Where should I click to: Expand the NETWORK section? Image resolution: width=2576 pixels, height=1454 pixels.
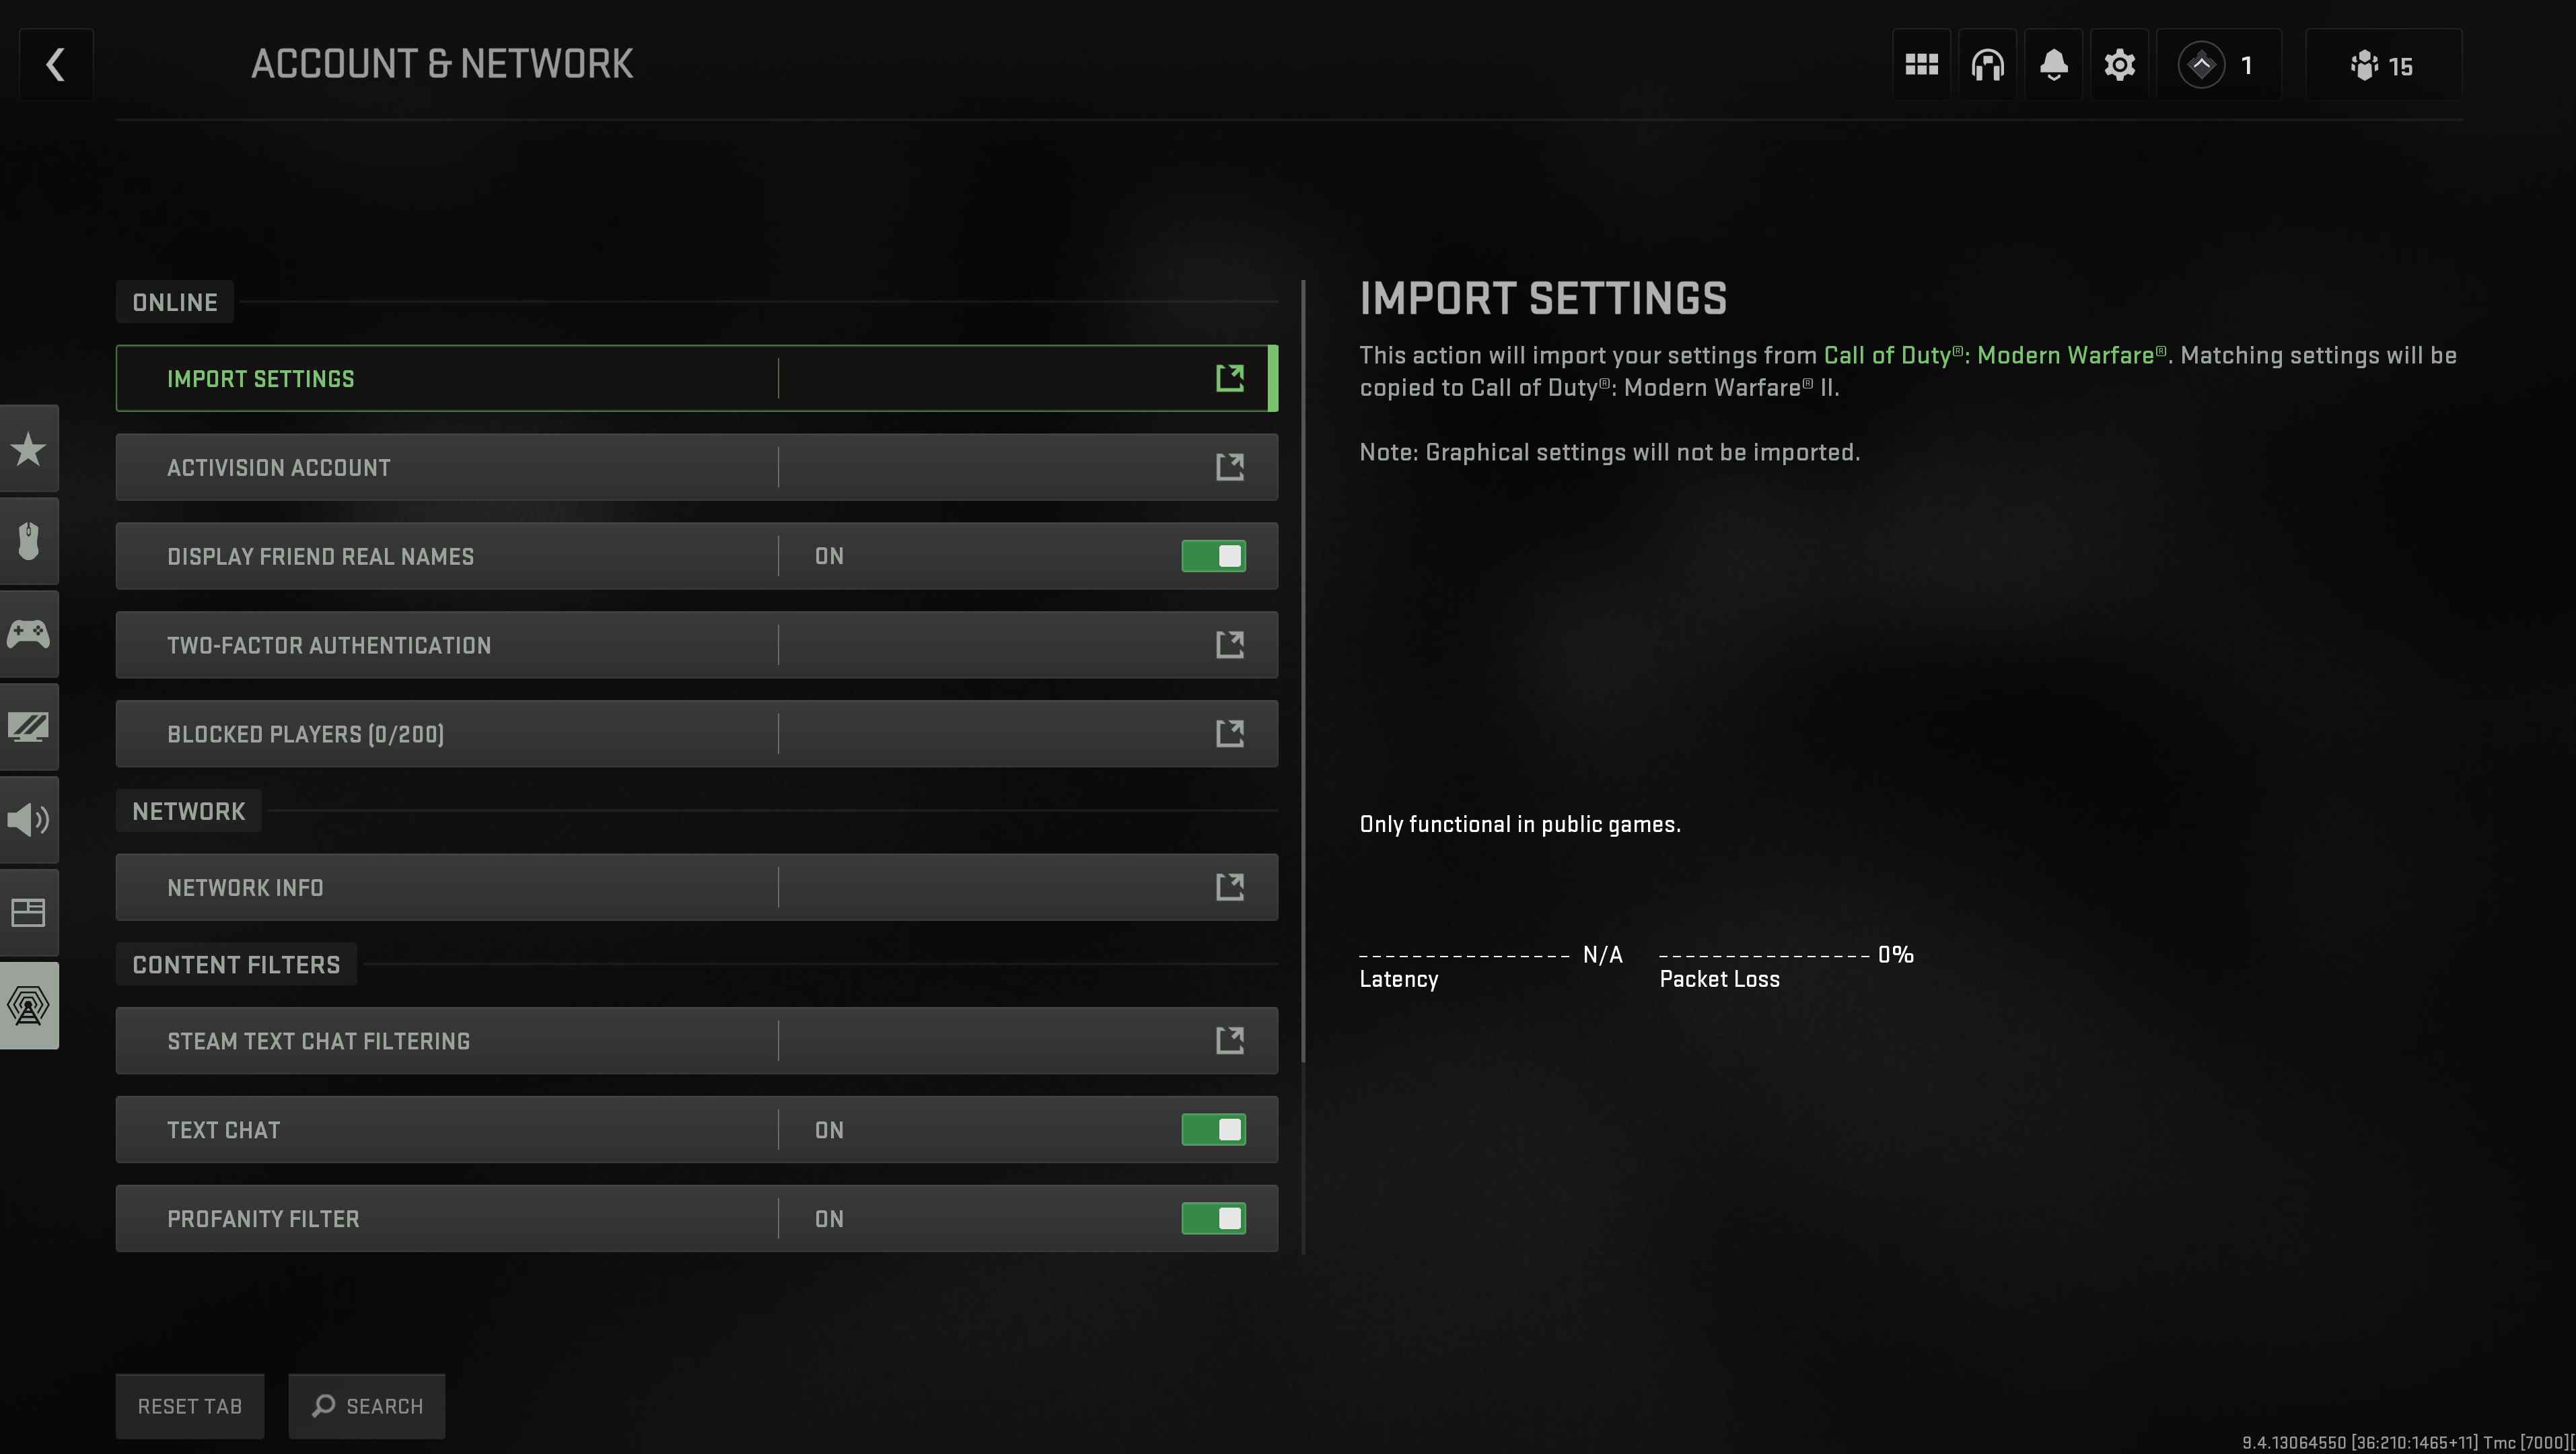(188, 810)
